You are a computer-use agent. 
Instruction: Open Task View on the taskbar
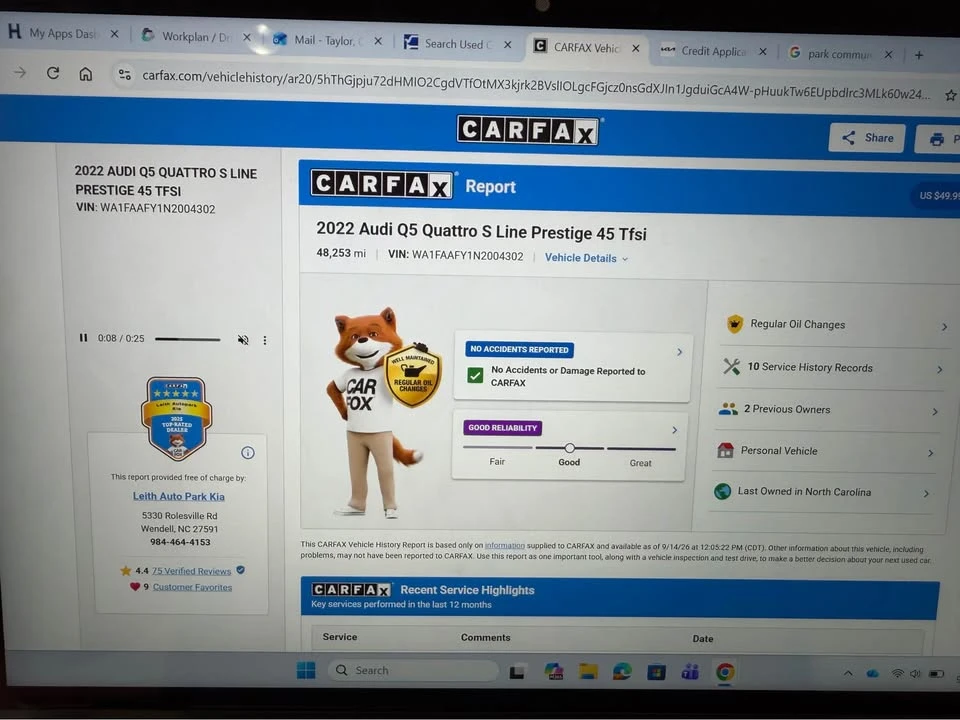(x=517, y=672)
